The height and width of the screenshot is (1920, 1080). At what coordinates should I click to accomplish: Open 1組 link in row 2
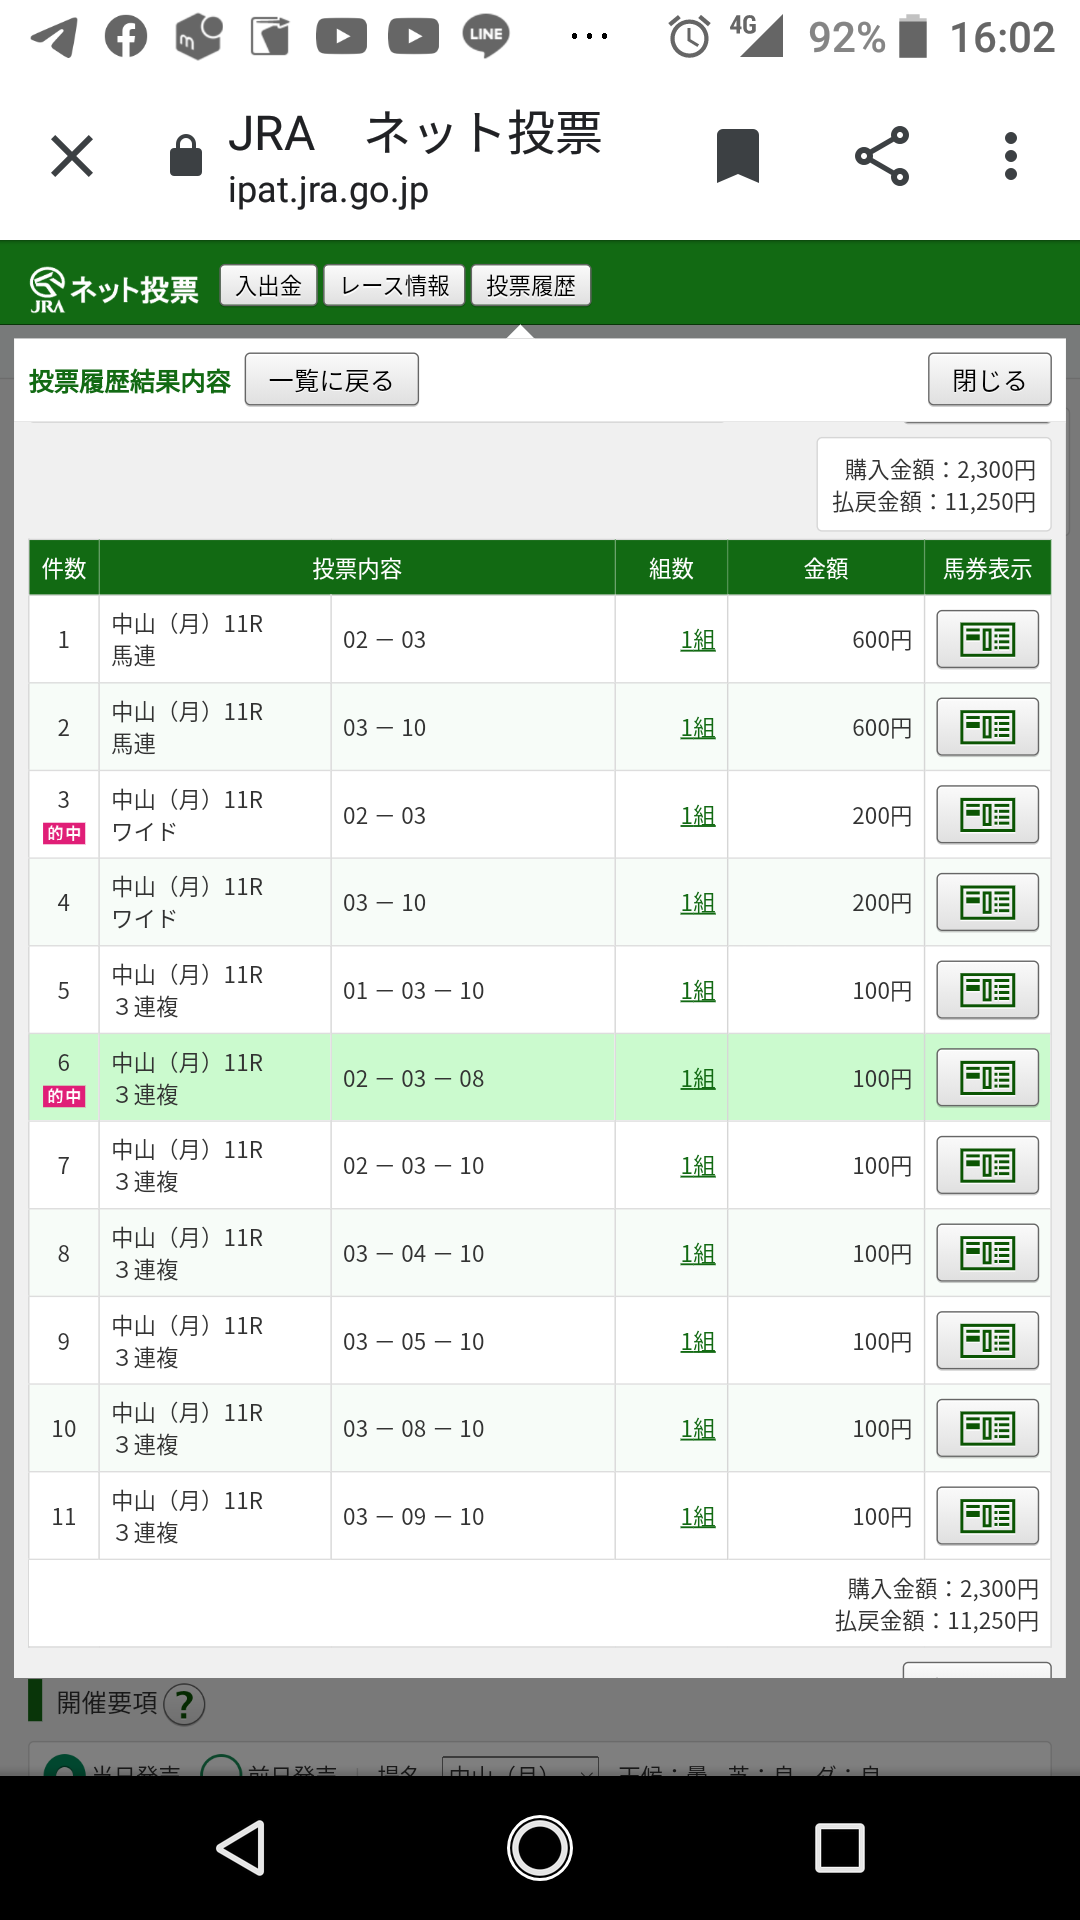(698, 728)
